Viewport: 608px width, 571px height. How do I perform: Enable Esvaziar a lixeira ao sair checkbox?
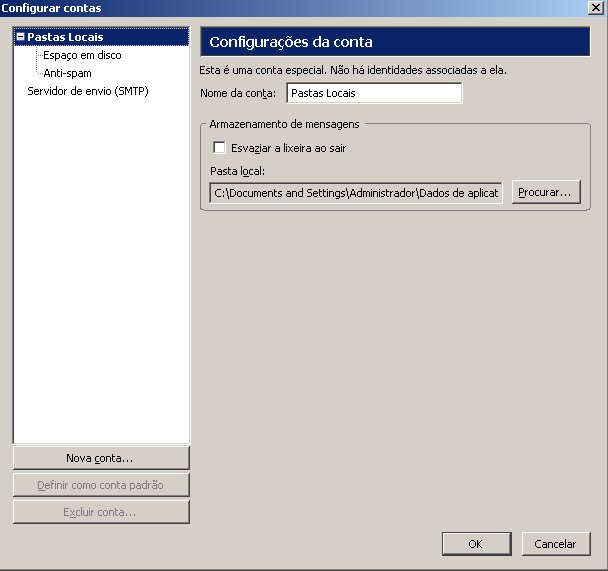pyautogui.click(x=220, y=148)
